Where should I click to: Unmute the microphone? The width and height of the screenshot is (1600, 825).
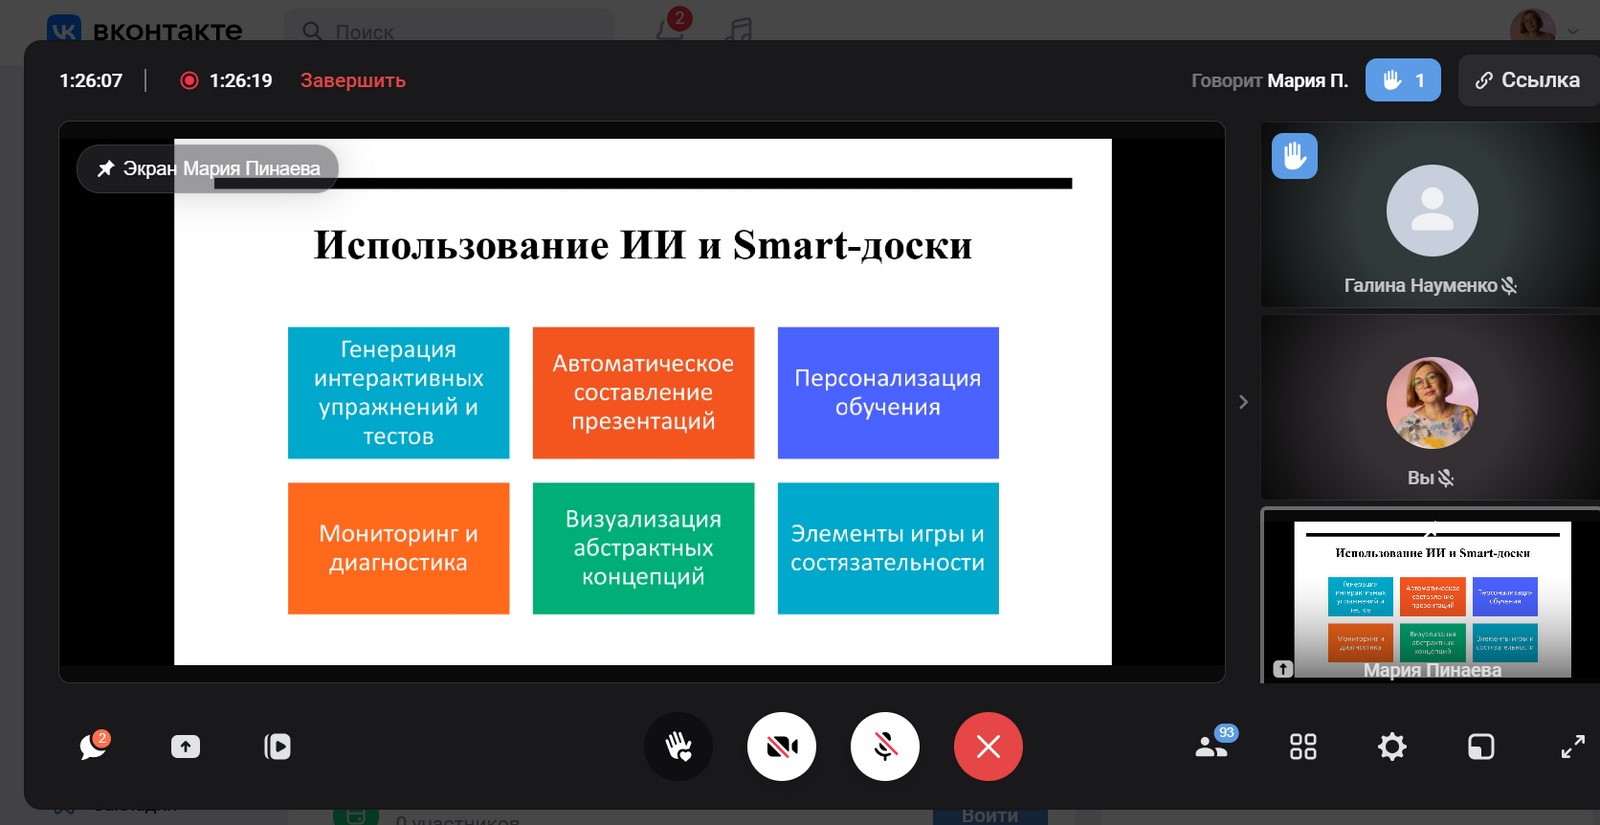pos(885,746)
